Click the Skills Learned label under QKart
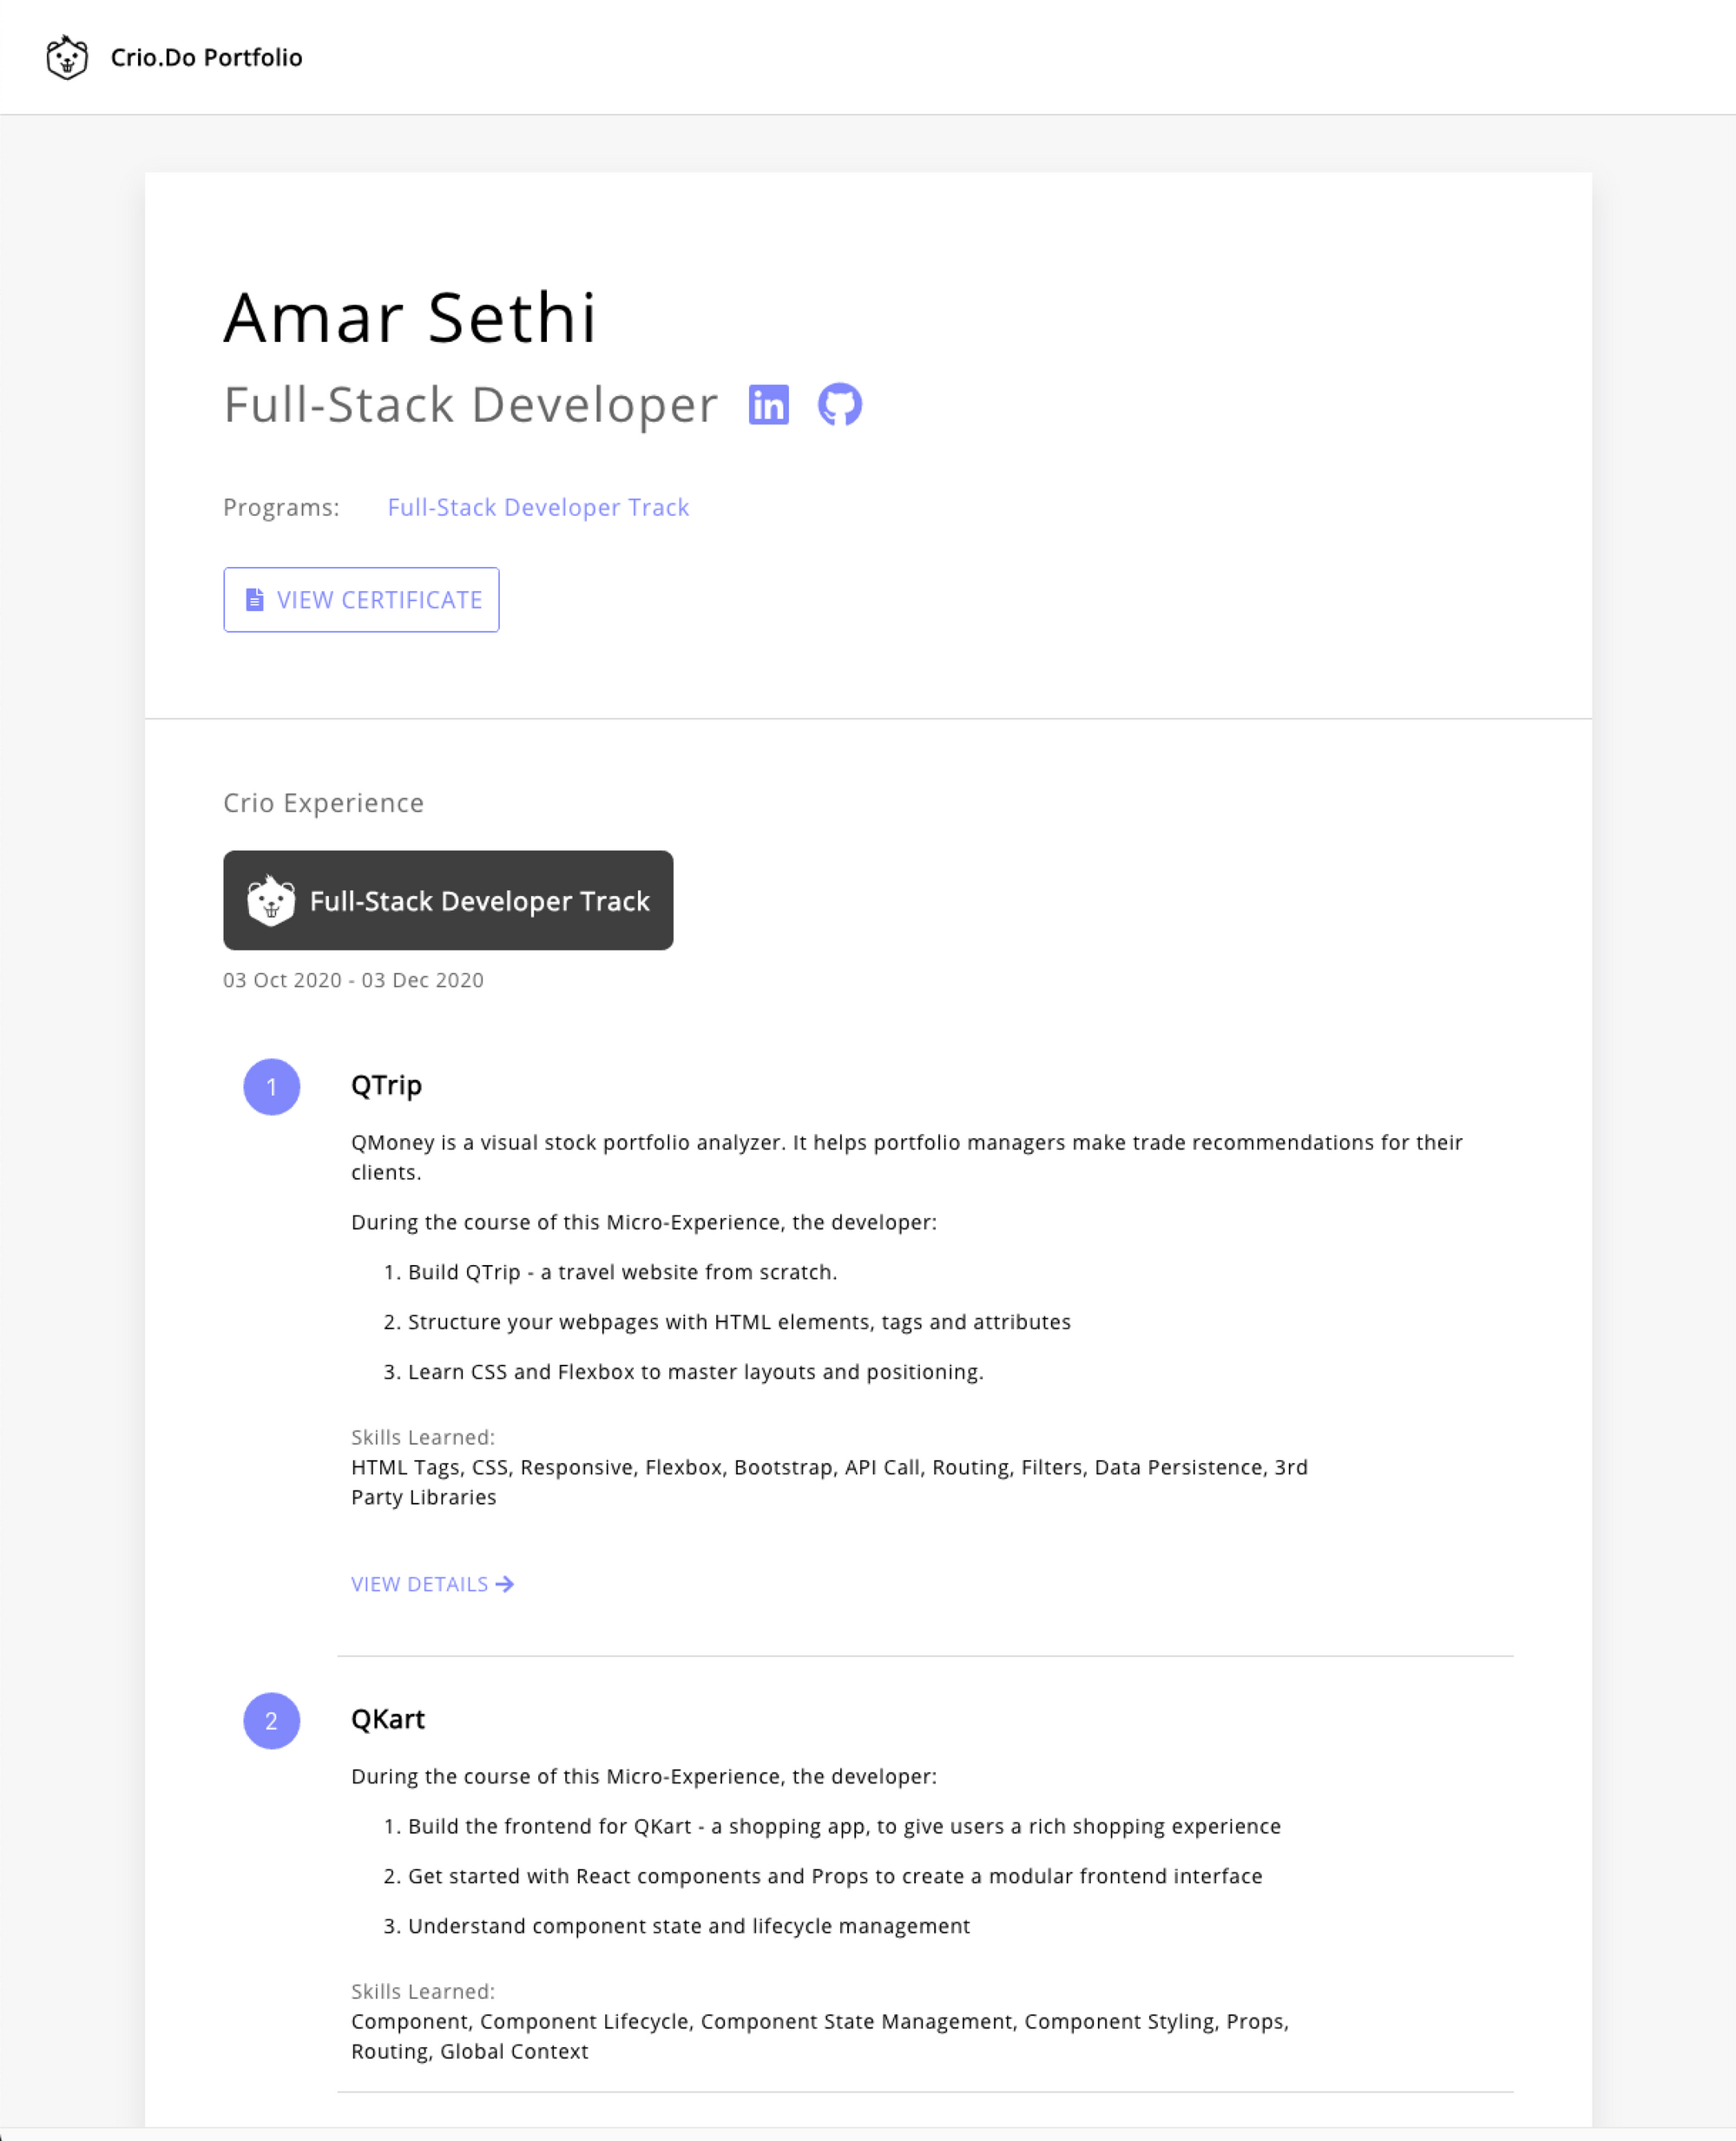 point(423,1991)
